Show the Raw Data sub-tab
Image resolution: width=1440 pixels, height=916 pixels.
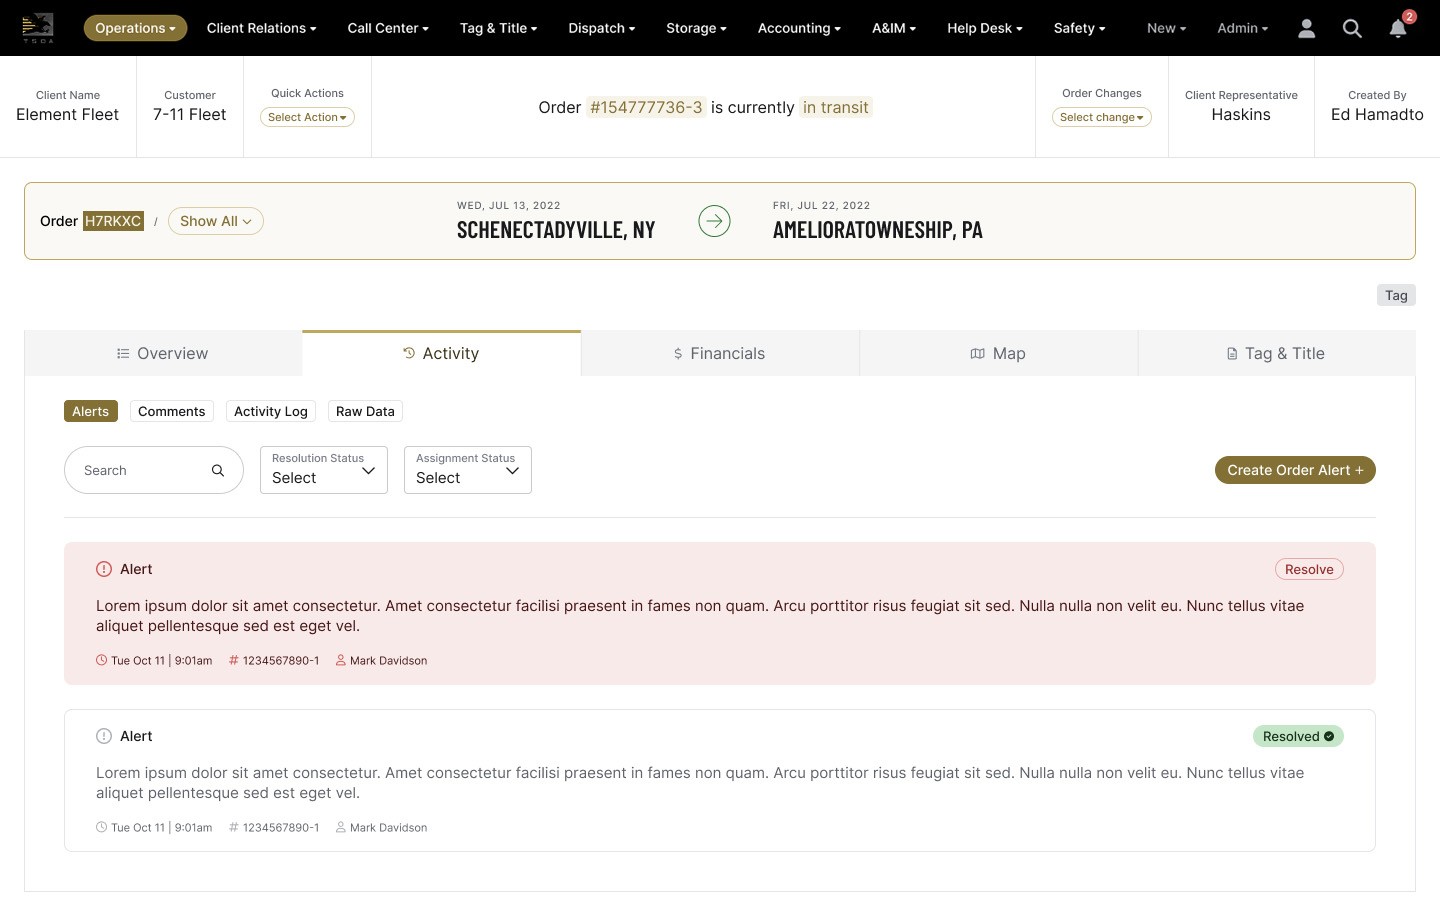coord(365,411)
